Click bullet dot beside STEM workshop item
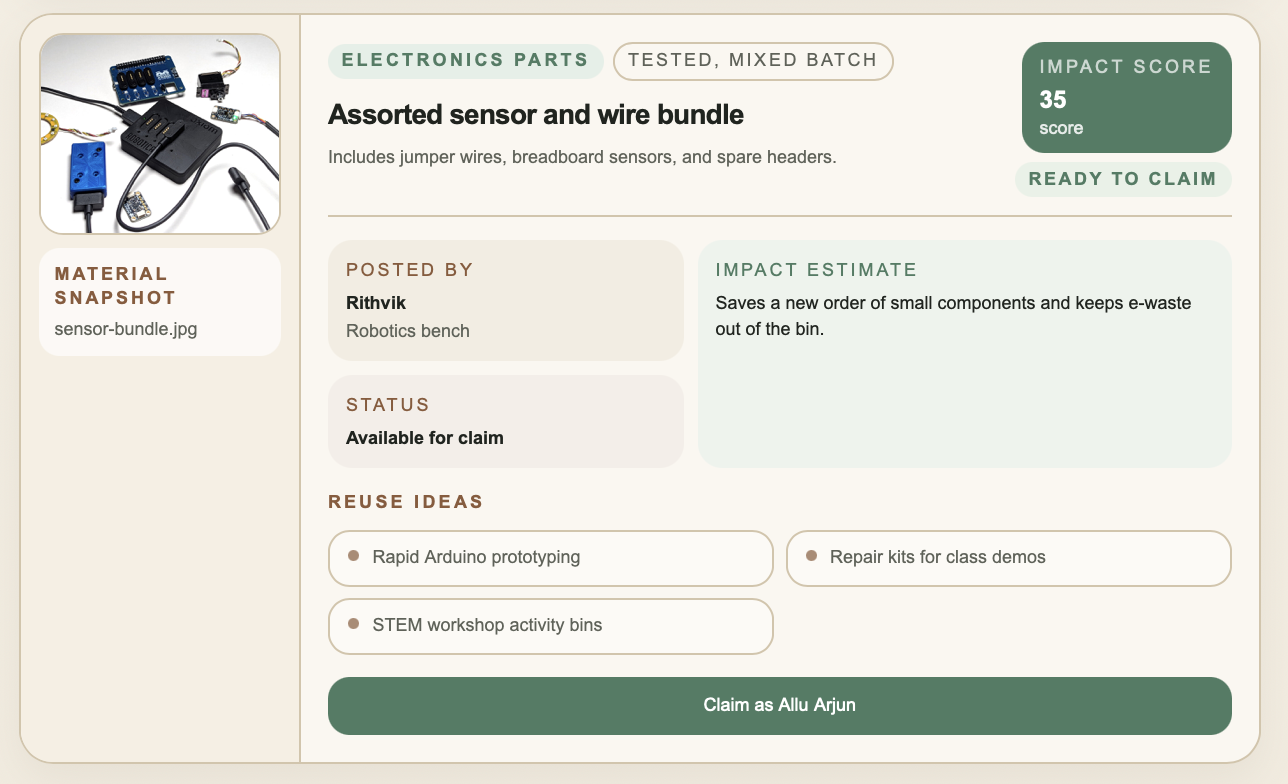The image size is (1288, 784). coord(353,623)
